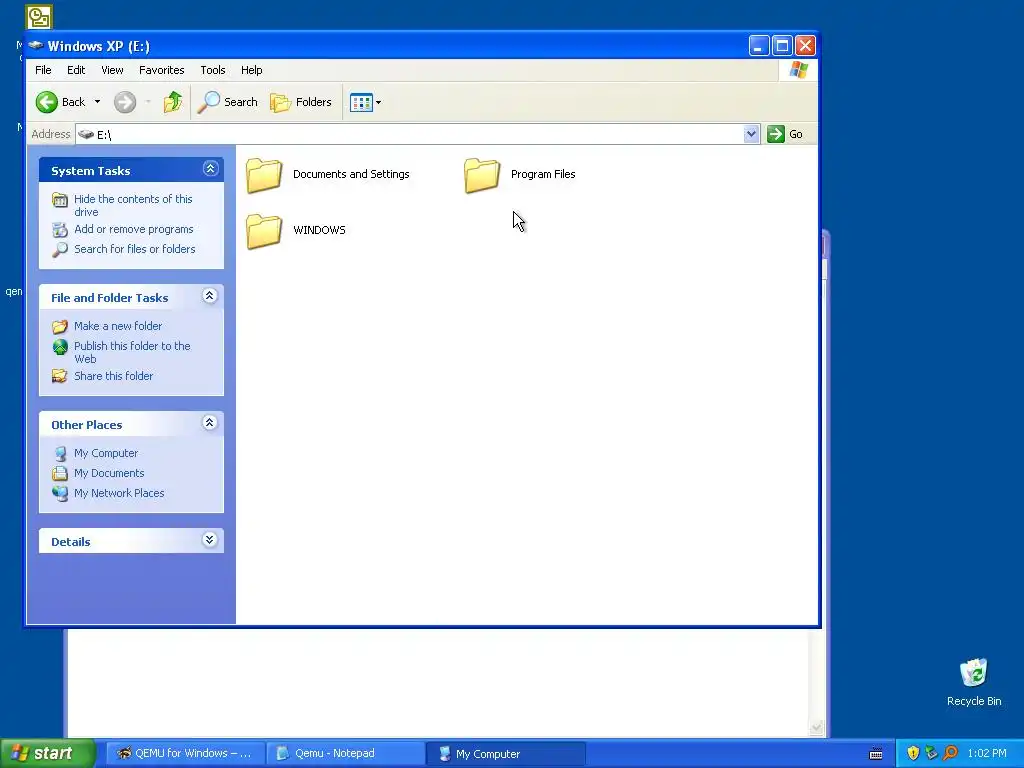The height and width of the screenshot is (768, 1024).
Task: Click Publish this folder to the Web
Action: coord(133,352)
